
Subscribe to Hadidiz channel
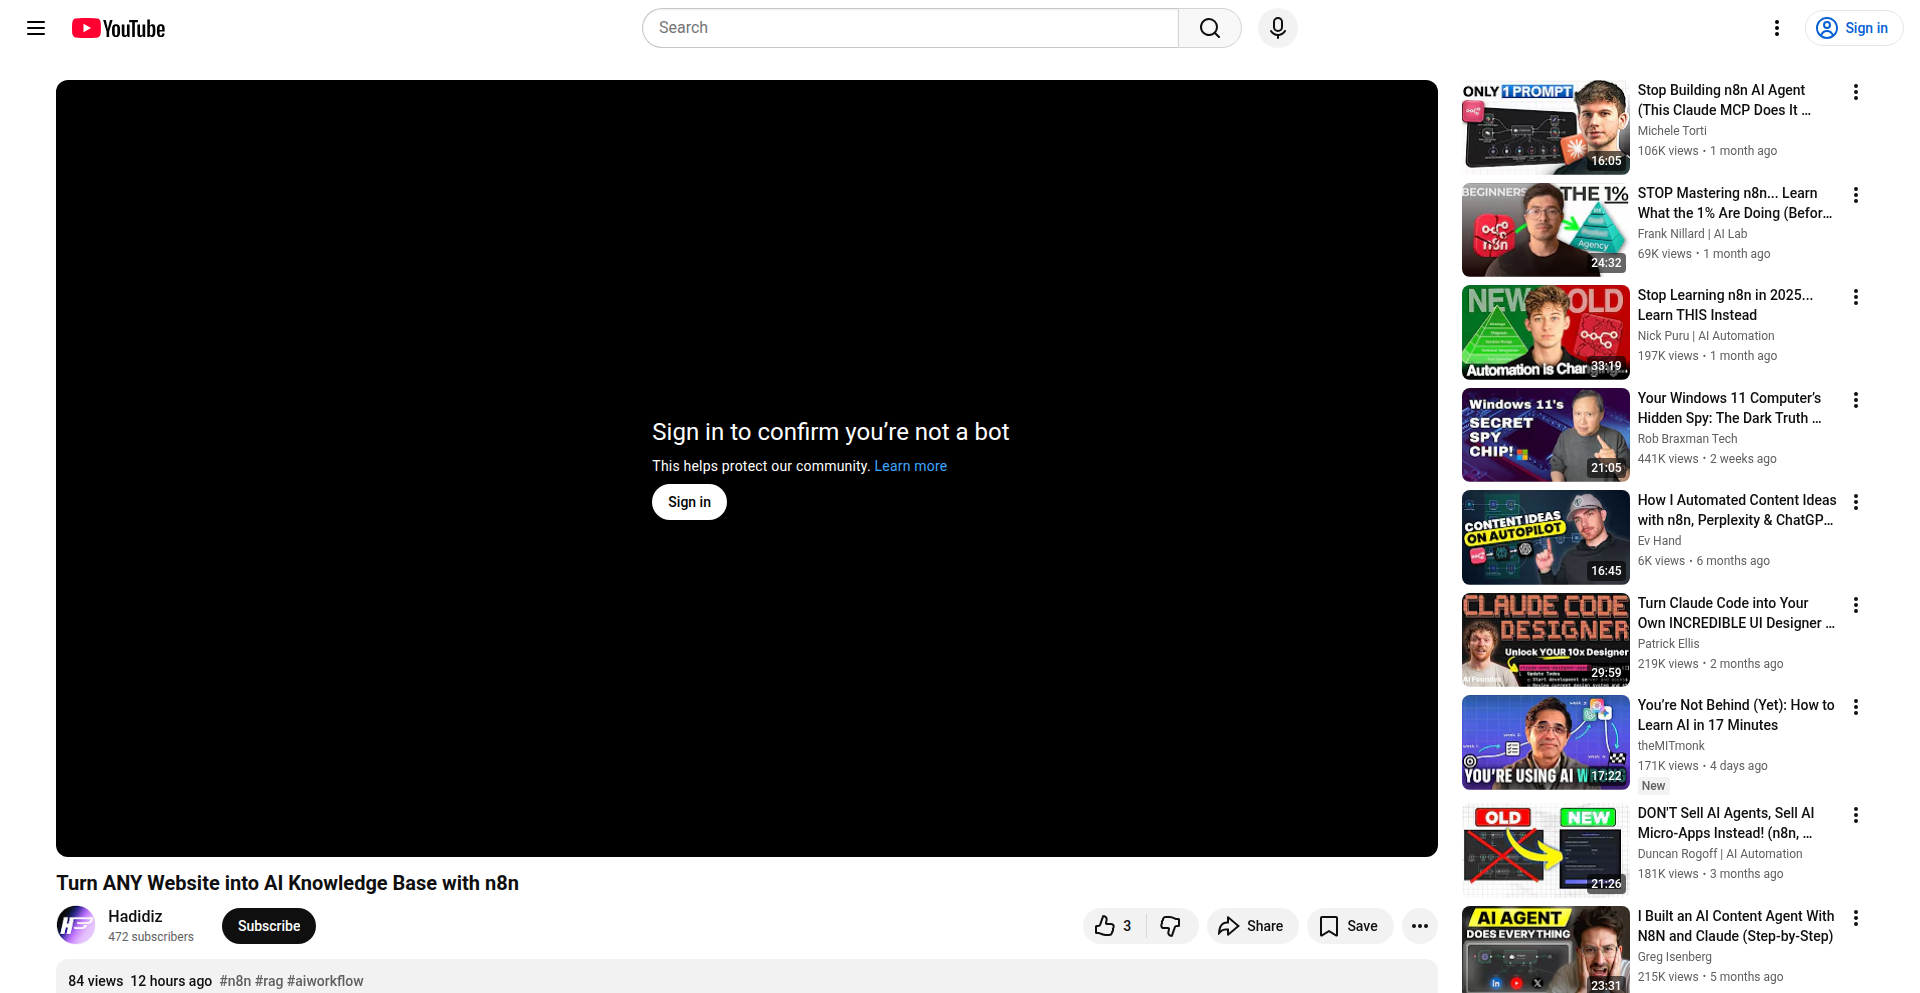(268, 926)
